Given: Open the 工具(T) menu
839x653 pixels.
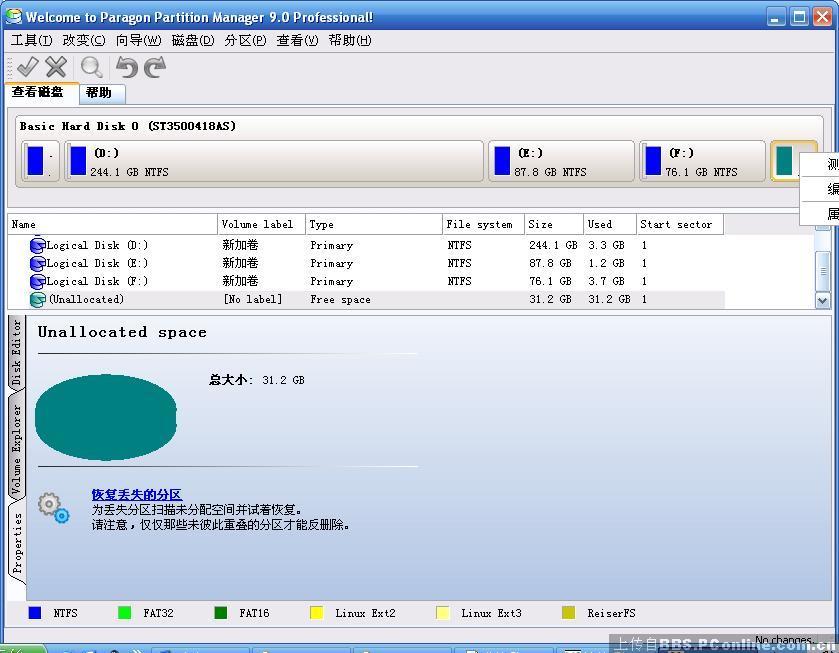Looking at the screenshot, I should (31, 40).
